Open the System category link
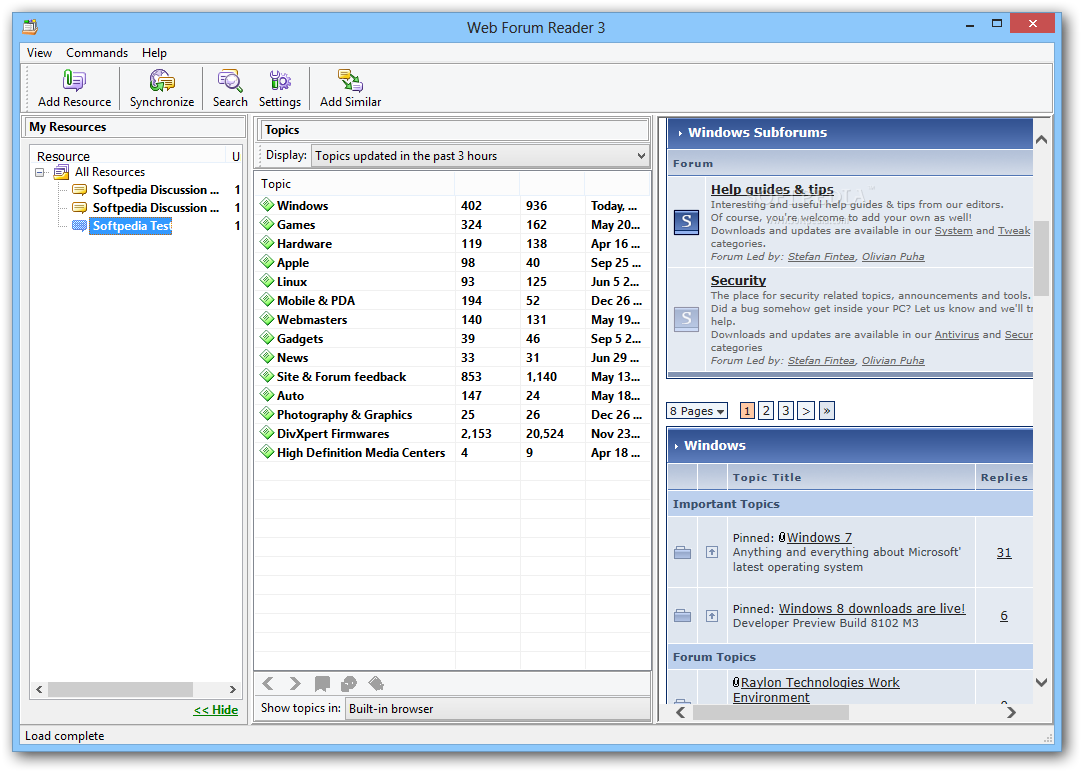Viewport: 1082px width, 772px height. [954, 230]
